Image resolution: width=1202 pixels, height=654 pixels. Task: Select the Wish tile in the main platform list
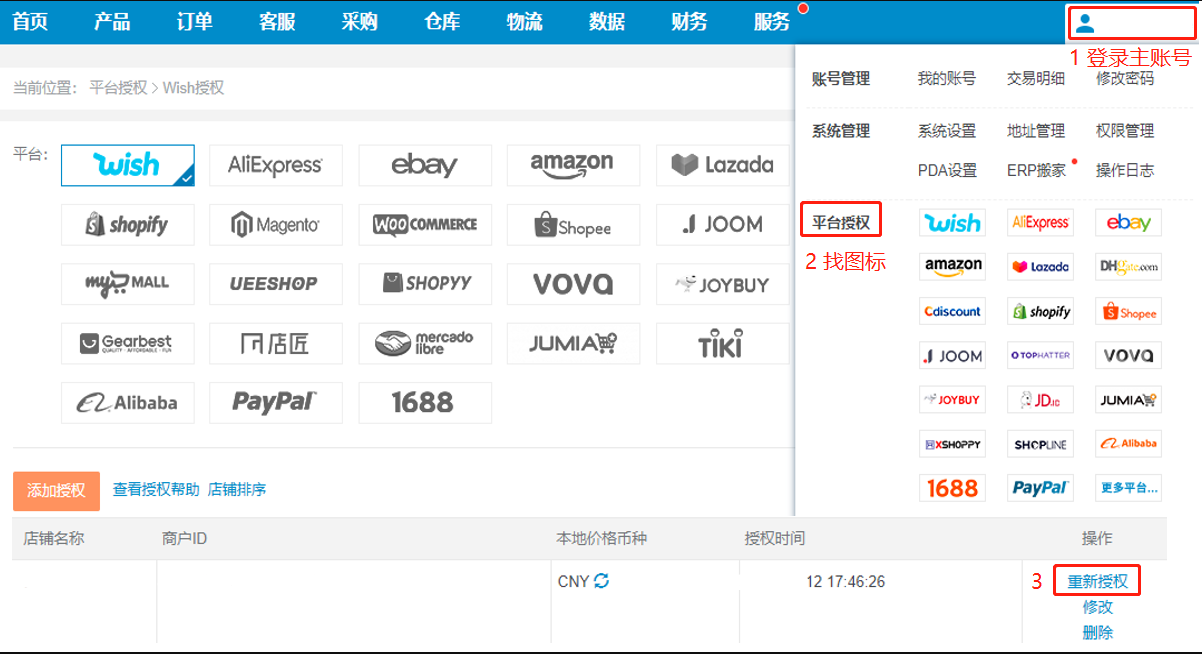tap(128, 165)
